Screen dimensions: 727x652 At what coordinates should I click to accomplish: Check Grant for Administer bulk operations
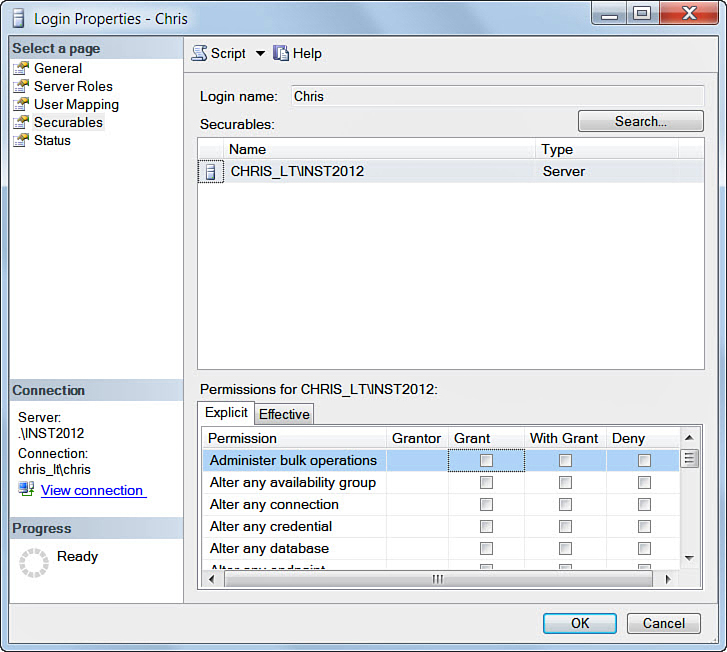click(486, 461)
